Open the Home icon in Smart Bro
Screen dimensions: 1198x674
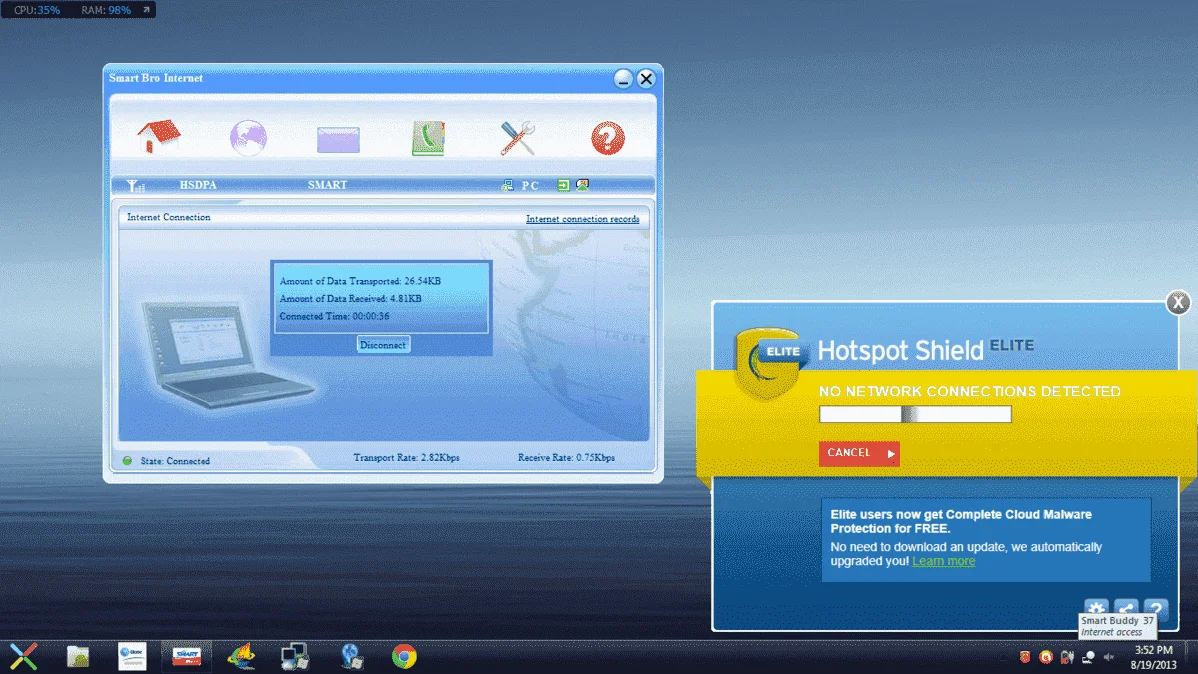[x=159, y=137]
